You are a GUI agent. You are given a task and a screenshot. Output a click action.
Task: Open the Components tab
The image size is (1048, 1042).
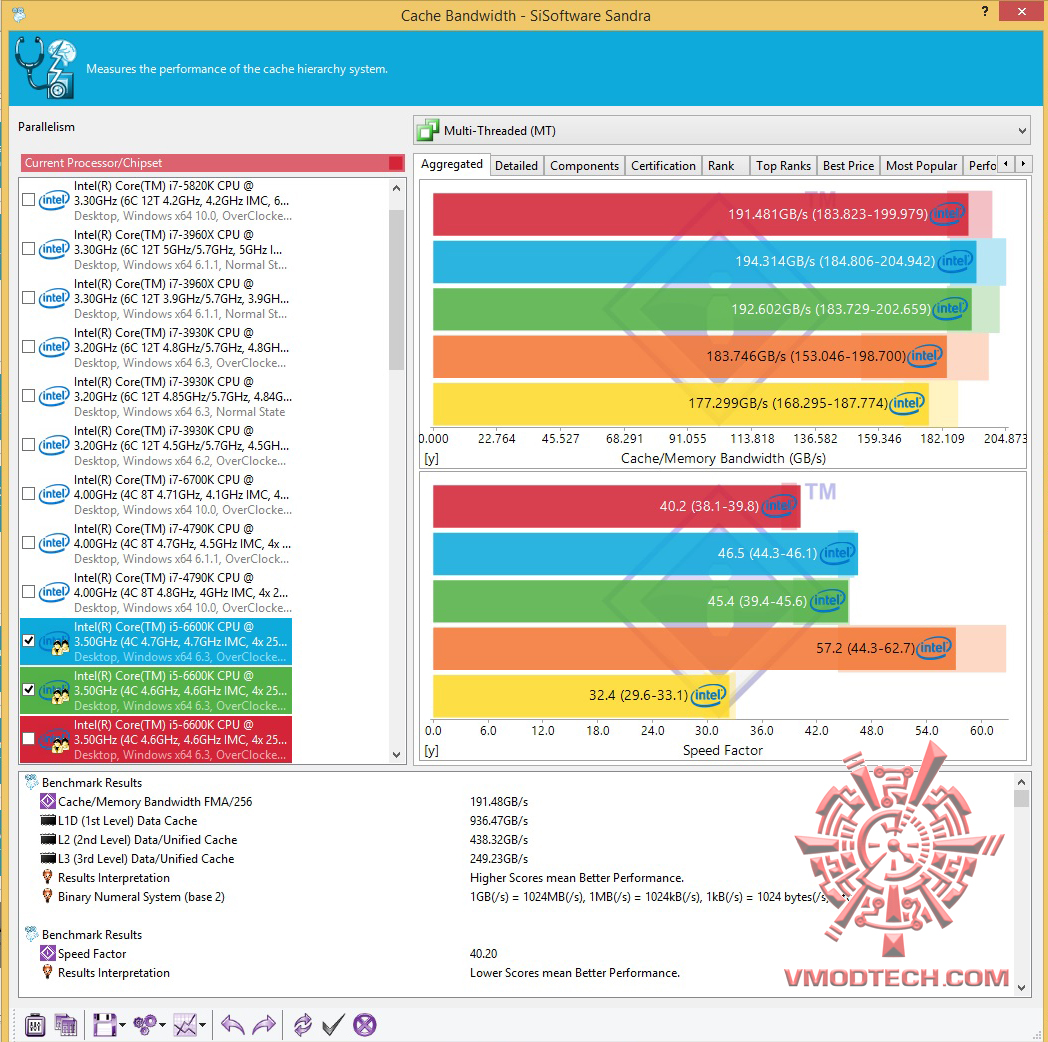tap(584, 166)
